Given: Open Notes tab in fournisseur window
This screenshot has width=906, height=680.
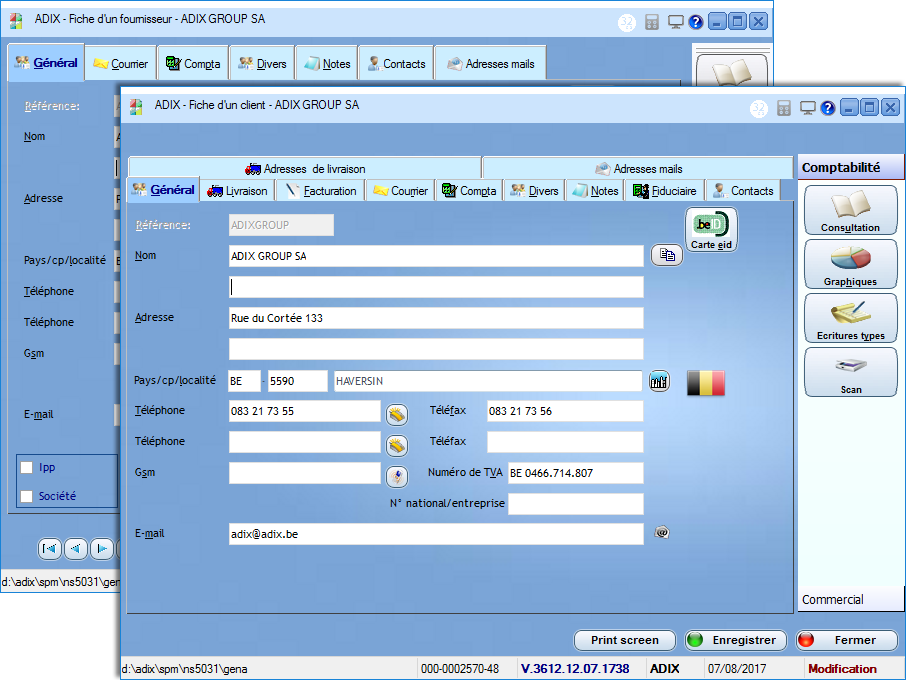Looking at the screenshot, I should coord(327,64).
